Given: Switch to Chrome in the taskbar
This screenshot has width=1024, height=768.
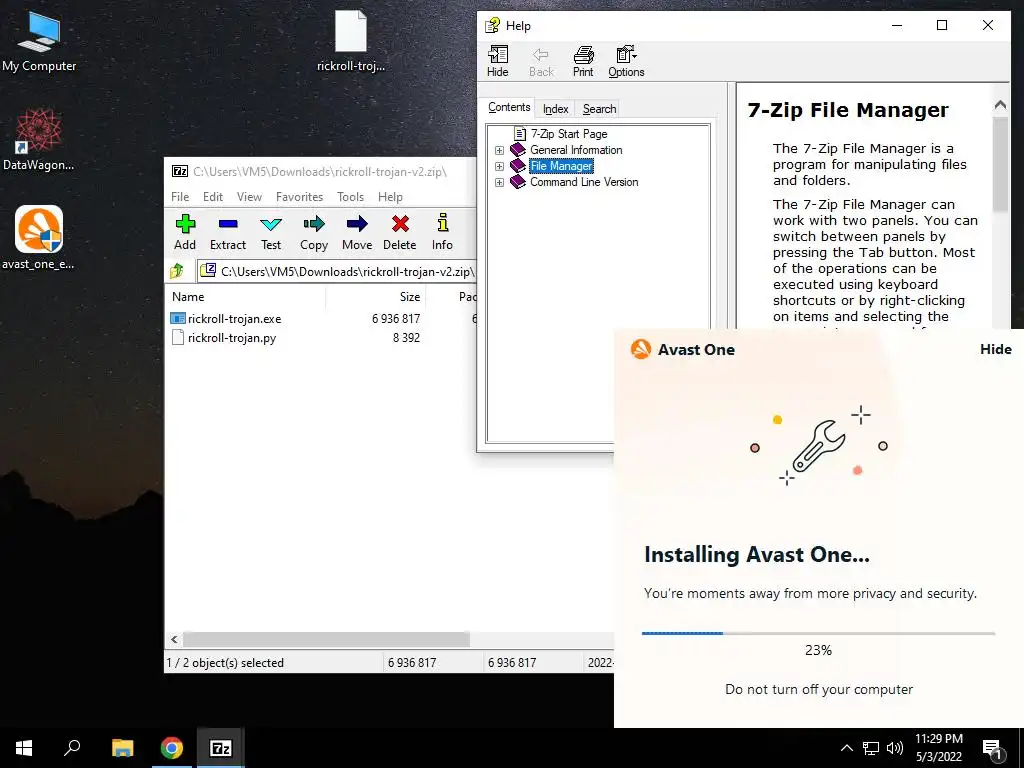Looking at the screenshot, I should pos(172,748).
